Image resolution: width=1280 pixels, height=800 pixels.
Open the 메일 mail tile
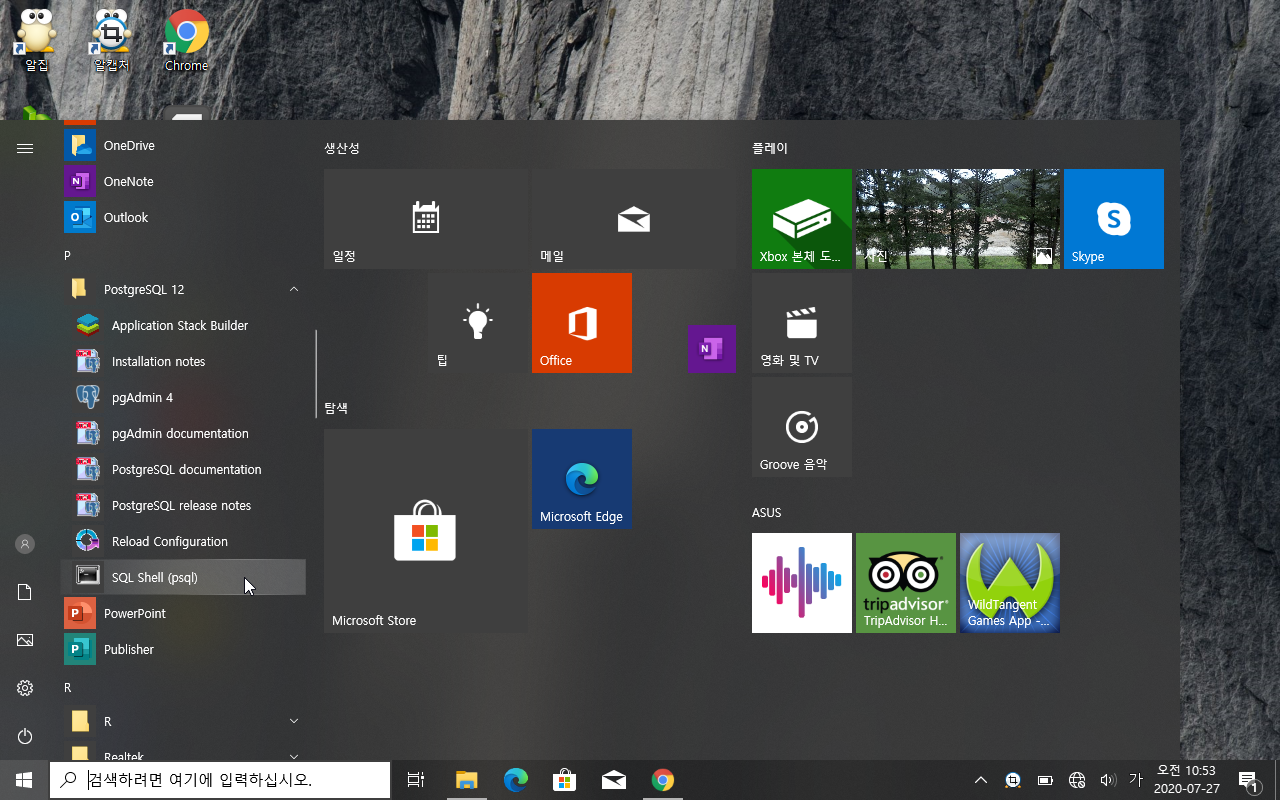tap(634, 219)
